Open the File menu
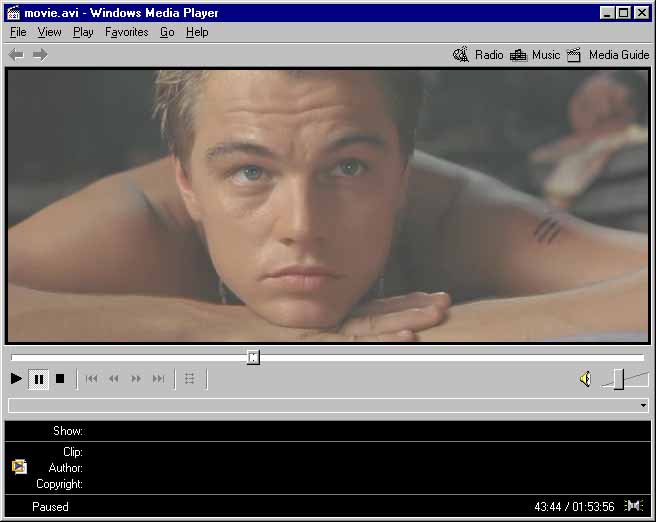 coord(18,32)
